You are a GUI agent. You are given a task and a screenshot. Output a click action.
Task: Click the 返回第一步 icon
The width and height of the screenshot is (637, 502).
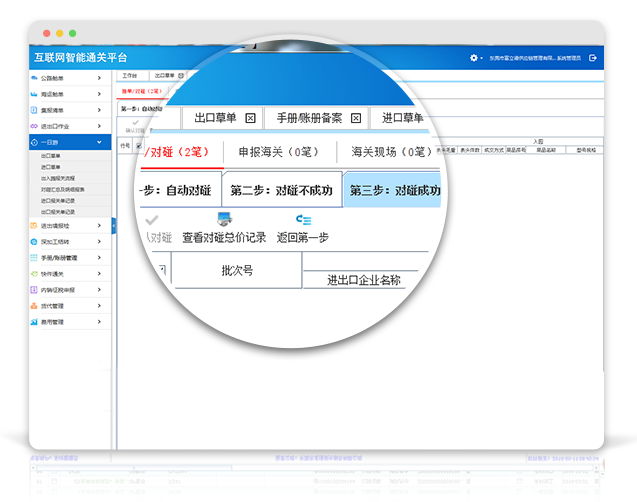click(x=303, y=220)
